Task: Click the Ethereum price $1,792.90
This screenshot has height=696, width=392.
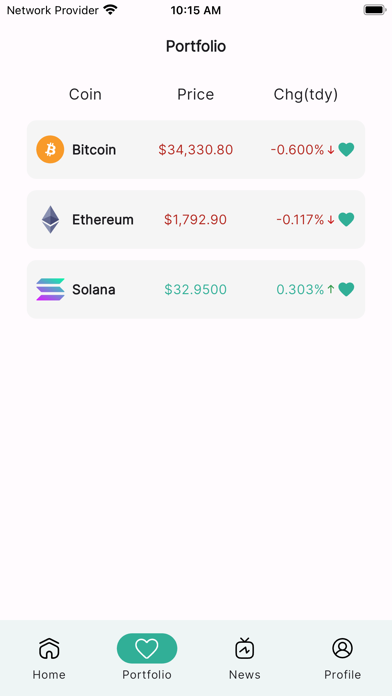Action: pyautogui.click(x=195, y=220)
